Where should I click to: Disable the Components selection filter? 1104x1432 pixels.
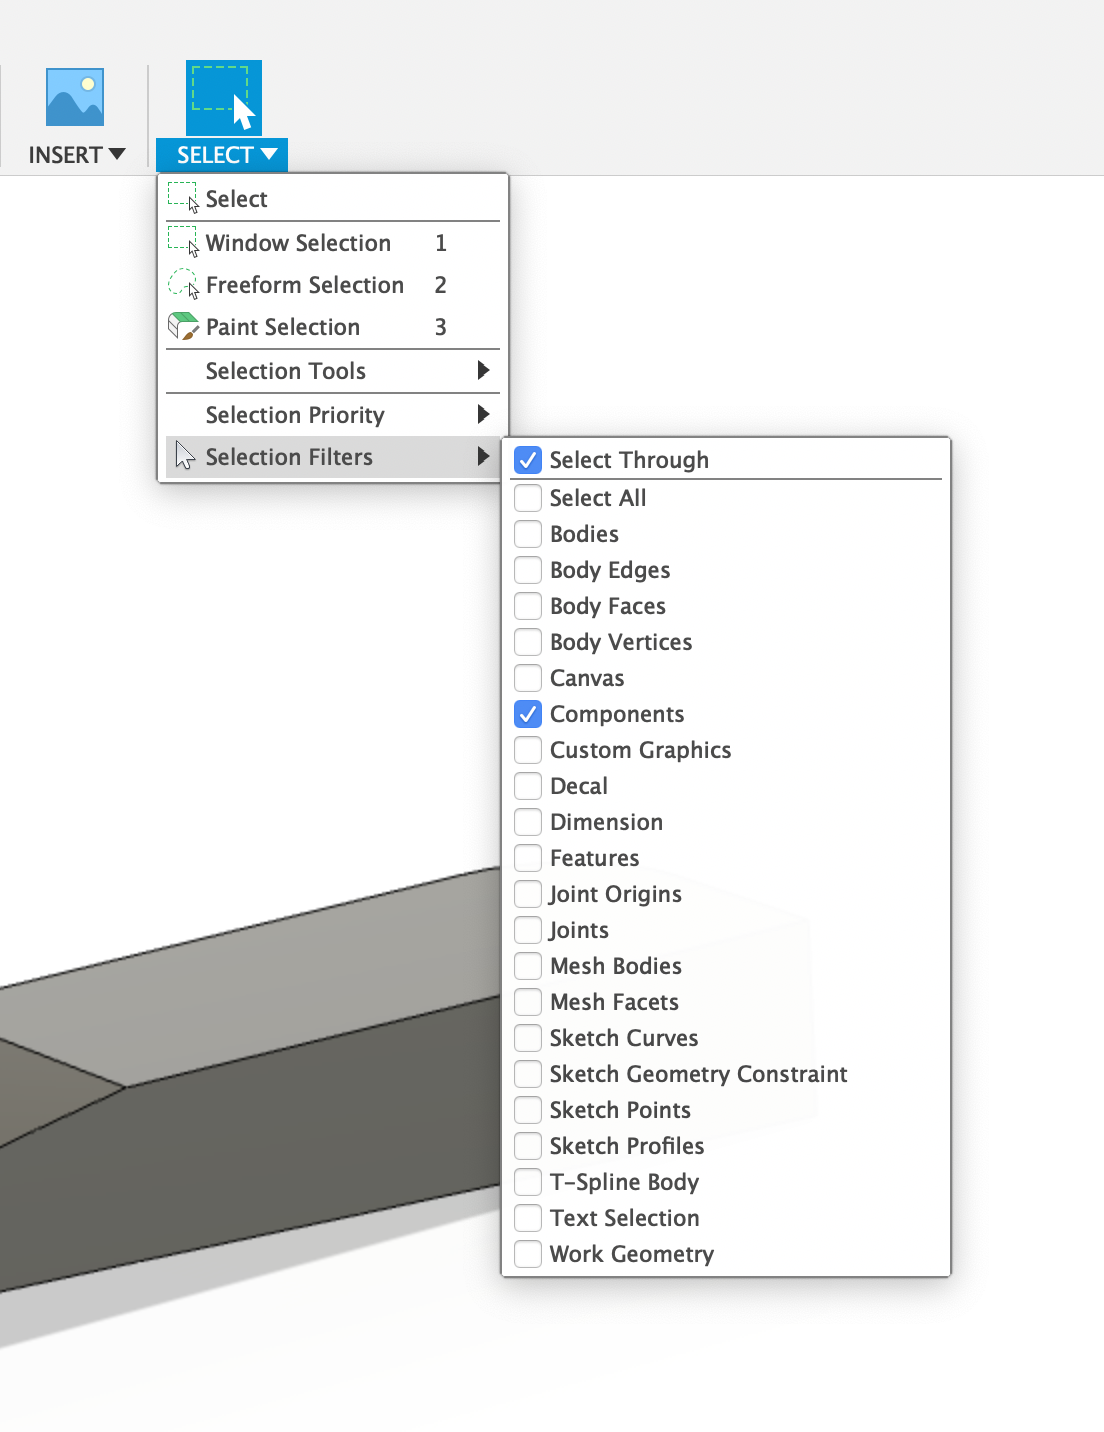528,713
